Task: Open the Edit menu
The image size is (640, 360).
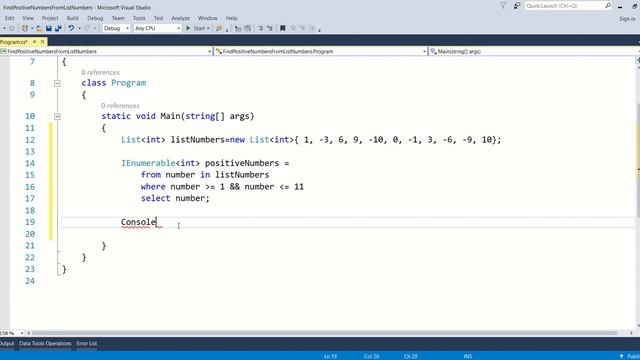Action: coord(9,18)
